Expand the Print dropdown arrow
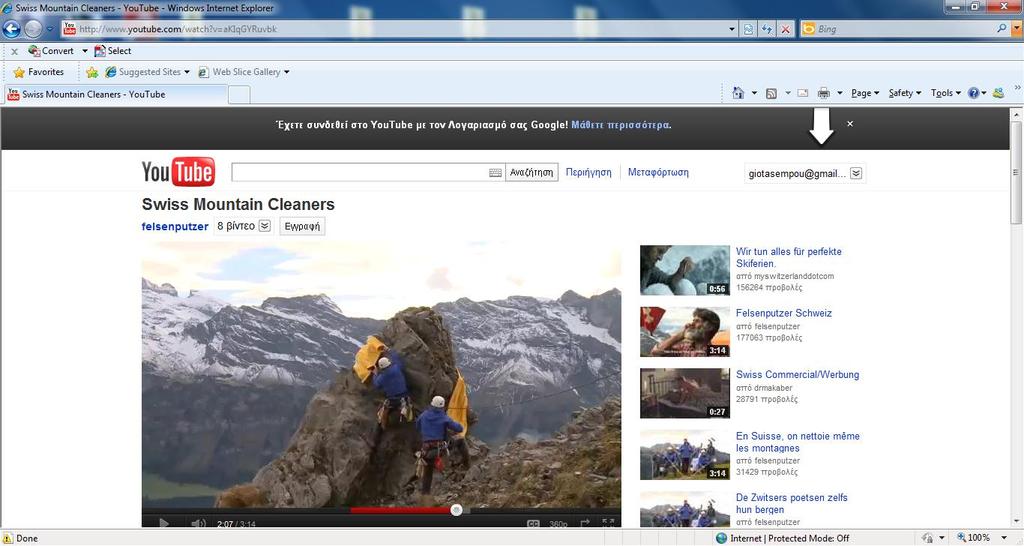 pyautogui.click(x=840, y=93)
